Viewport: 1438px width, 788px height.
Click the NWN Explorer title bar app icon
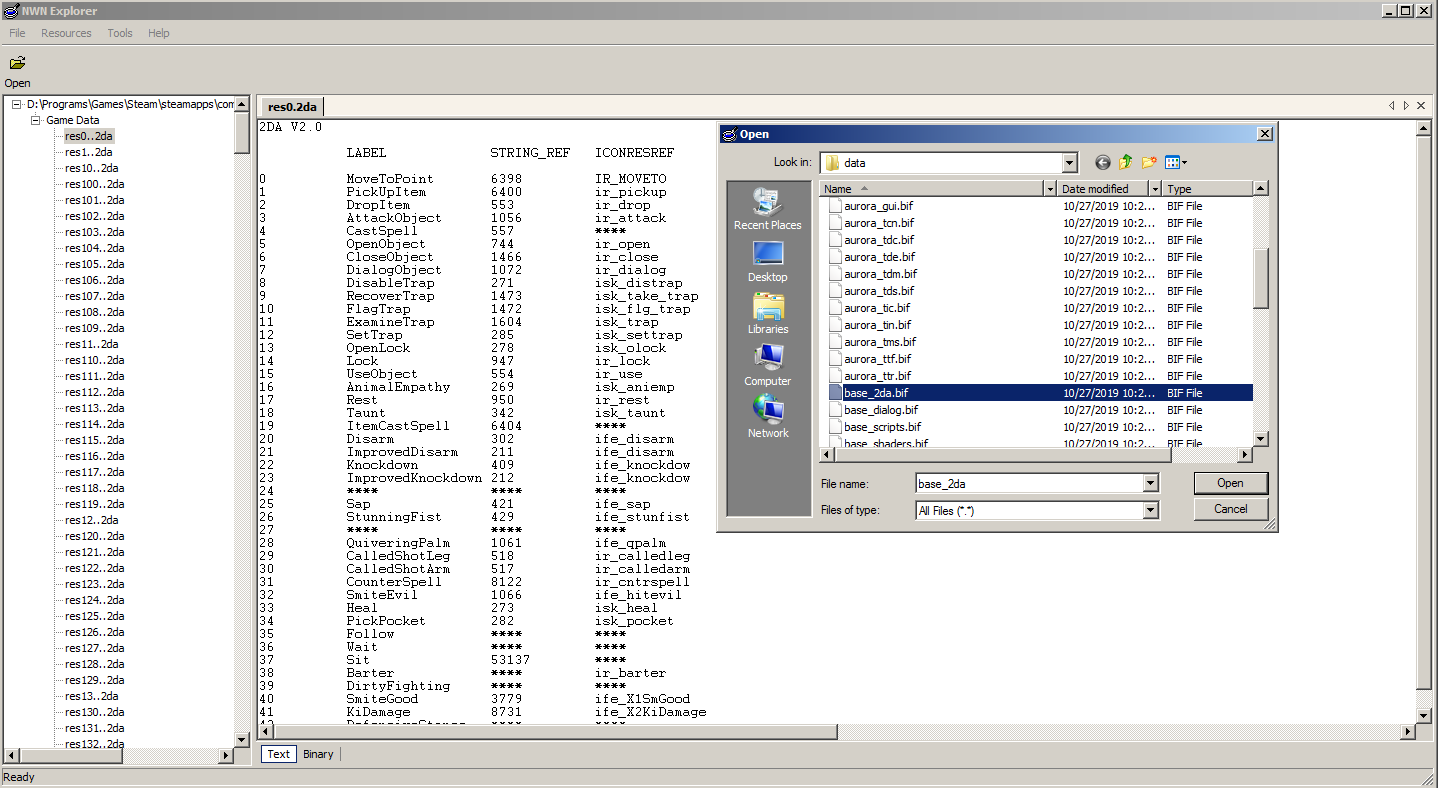point(11,10)
